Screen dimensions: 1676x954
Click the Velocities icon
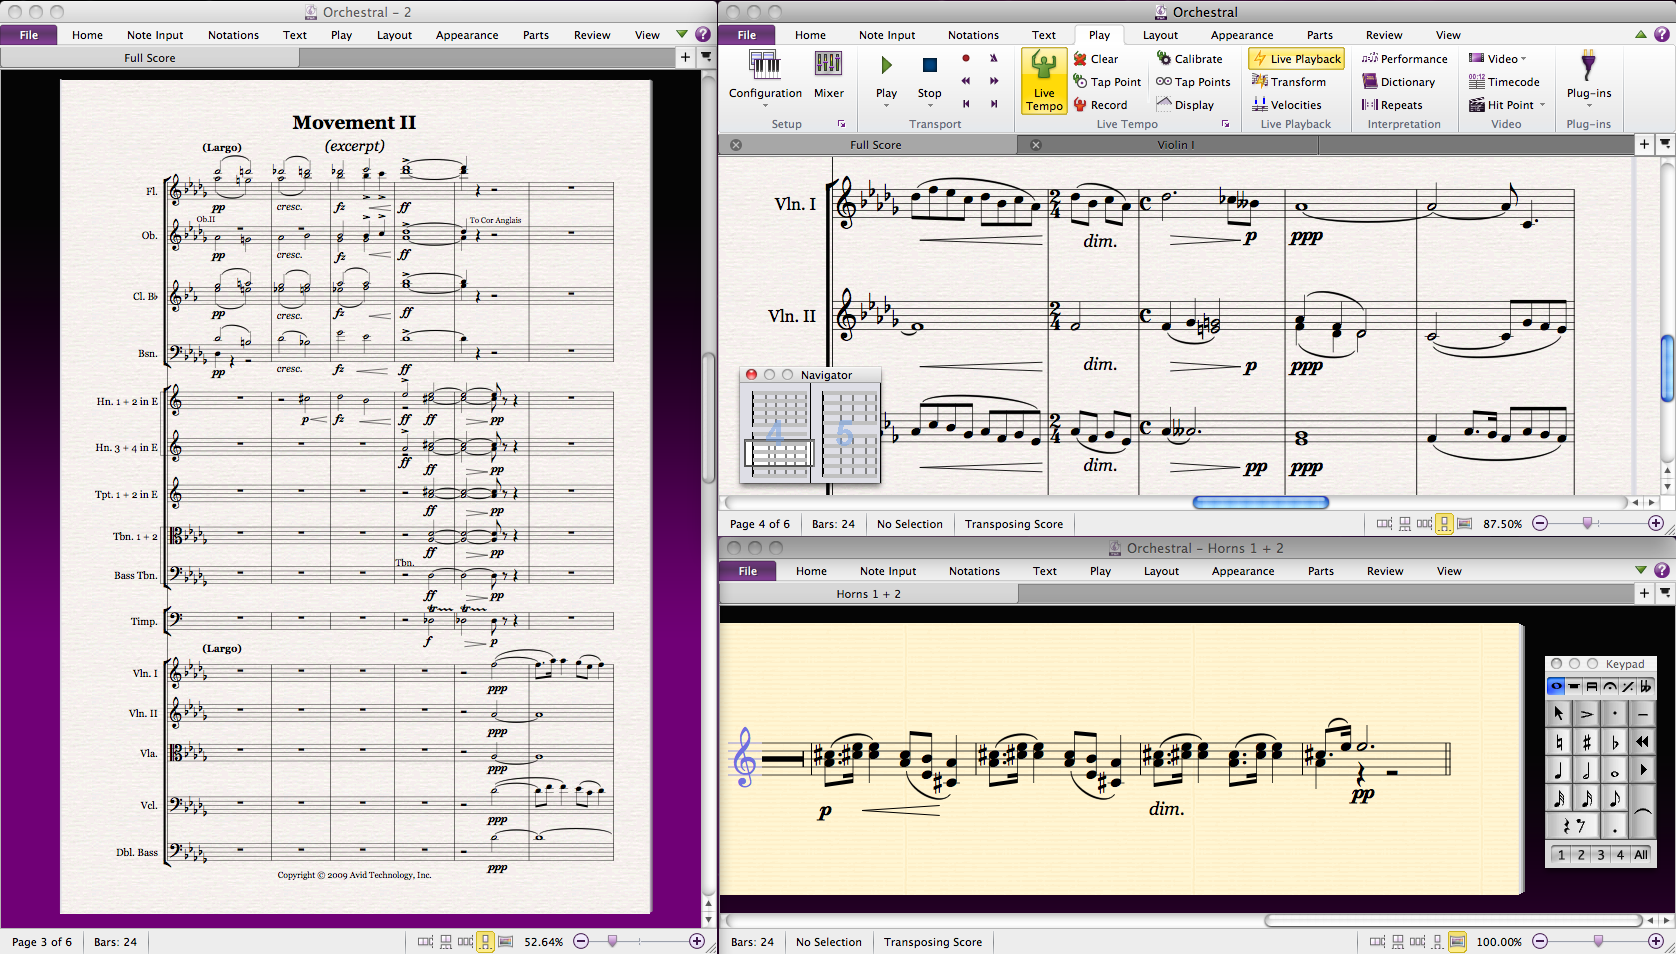tap(1260, 105)
